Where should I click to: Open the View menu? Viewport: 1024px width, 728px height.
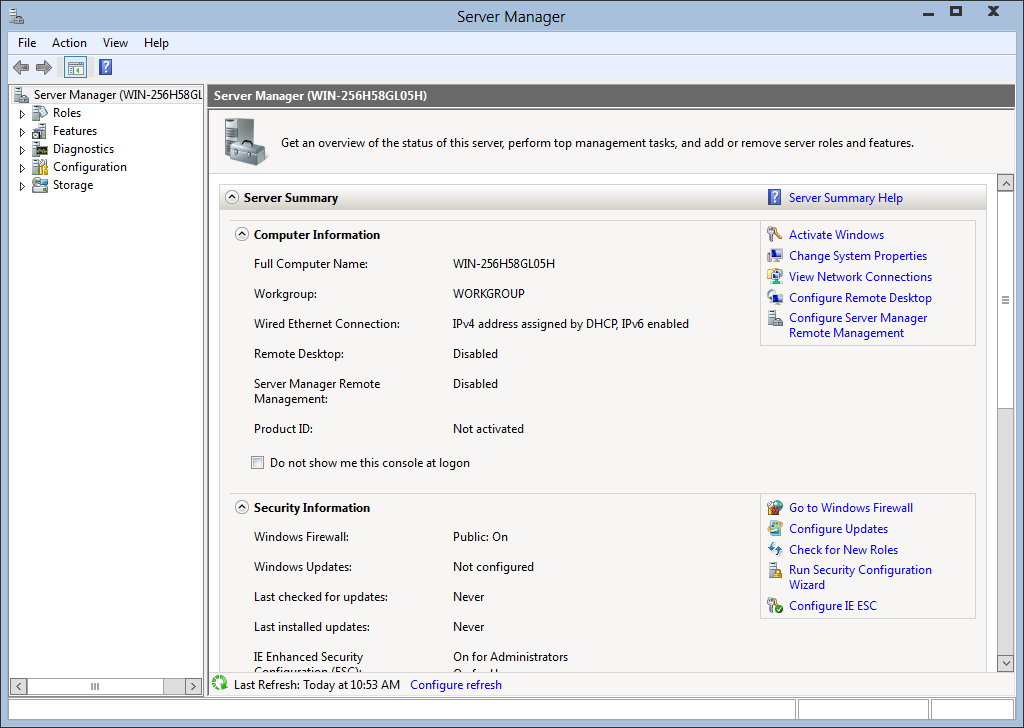click(x=115, y=43)
